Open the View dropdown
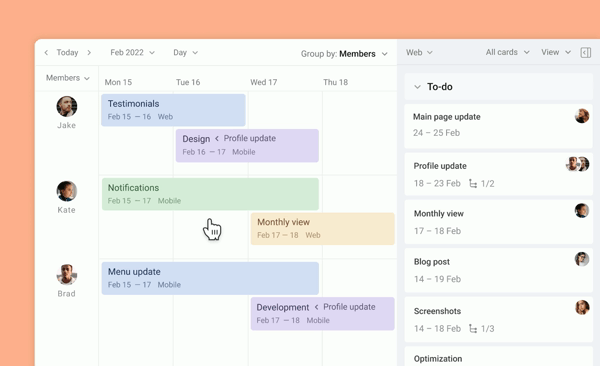The width and height of the screenshot is (600, 366). pyautogui.click(x=556, y=52)
